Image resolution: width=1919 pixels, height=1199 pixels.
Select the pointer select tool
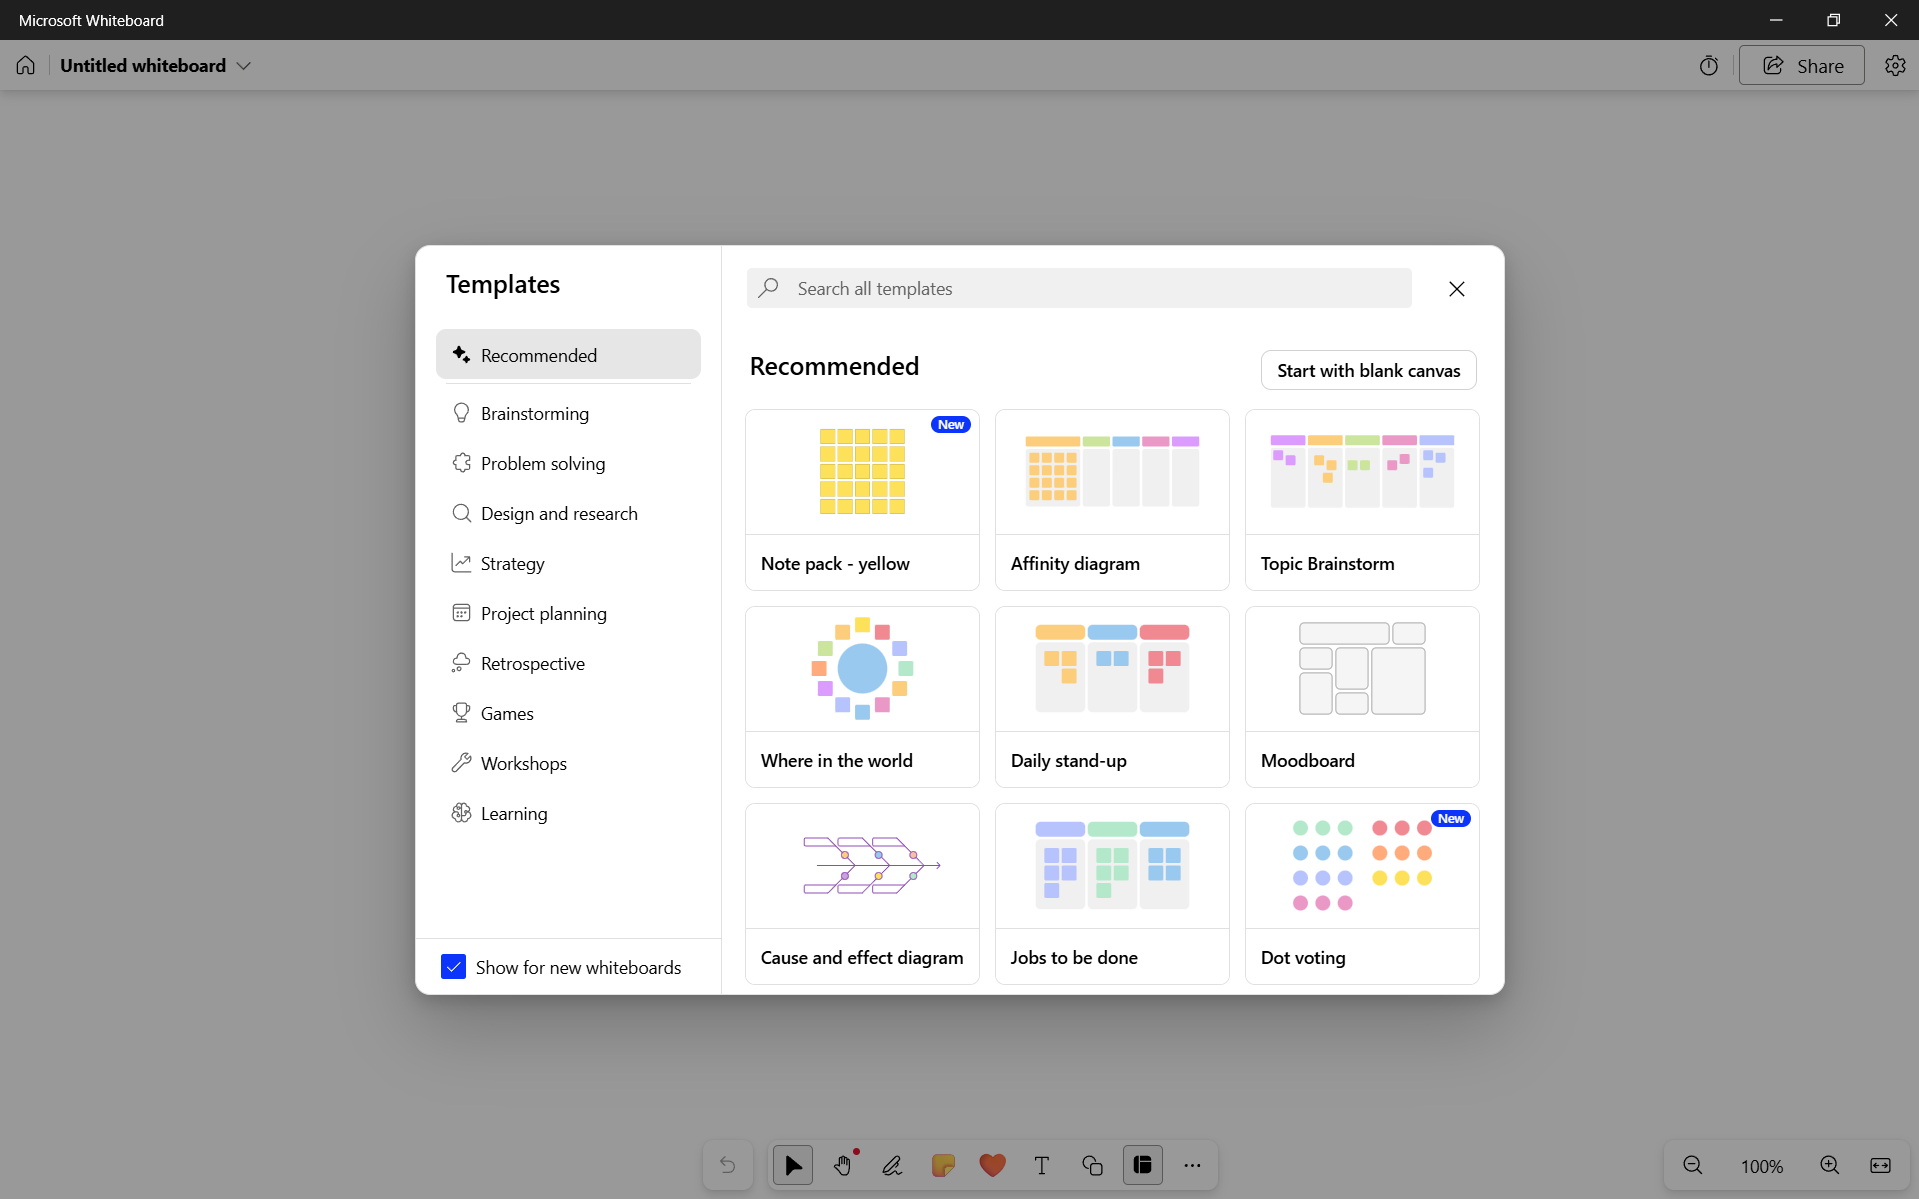coord(793,1165)
